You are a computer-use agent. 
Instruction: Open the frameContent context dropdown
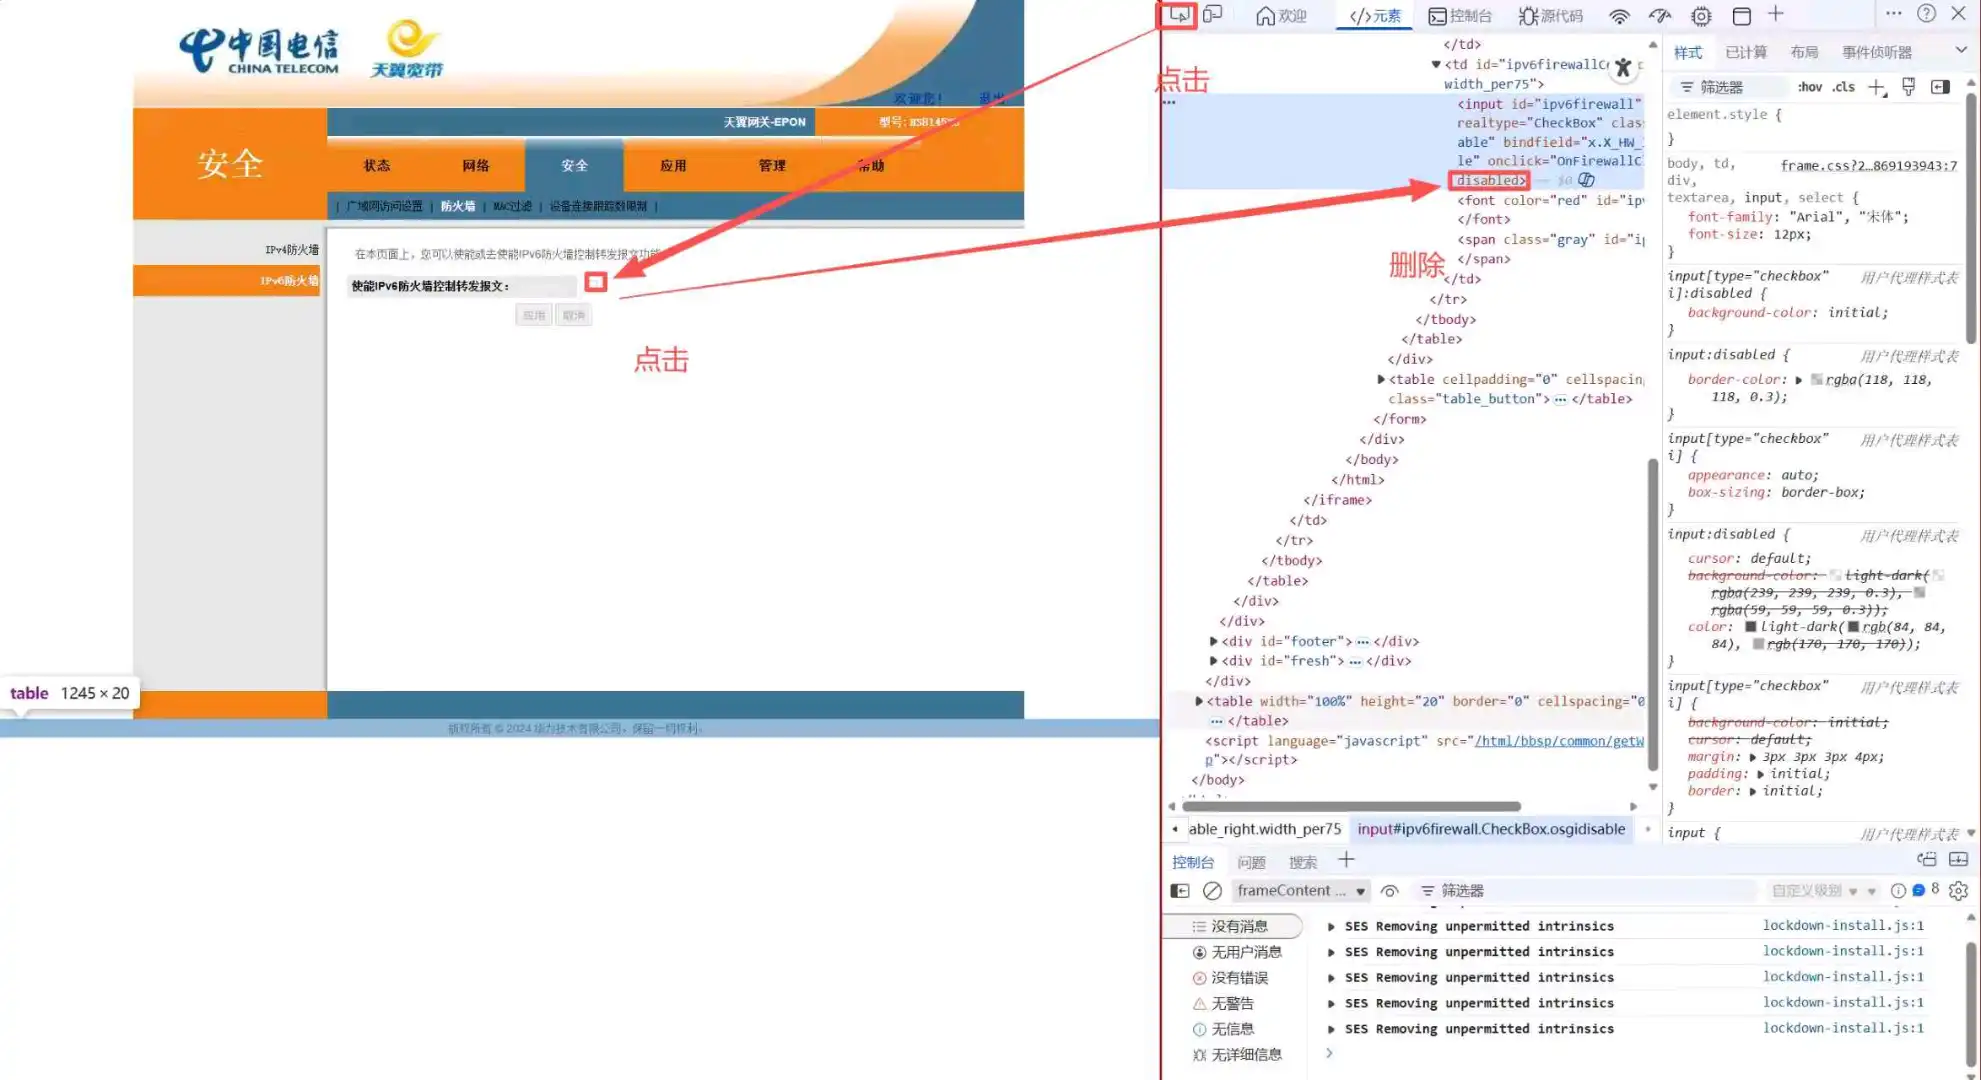pos(1301,891)
